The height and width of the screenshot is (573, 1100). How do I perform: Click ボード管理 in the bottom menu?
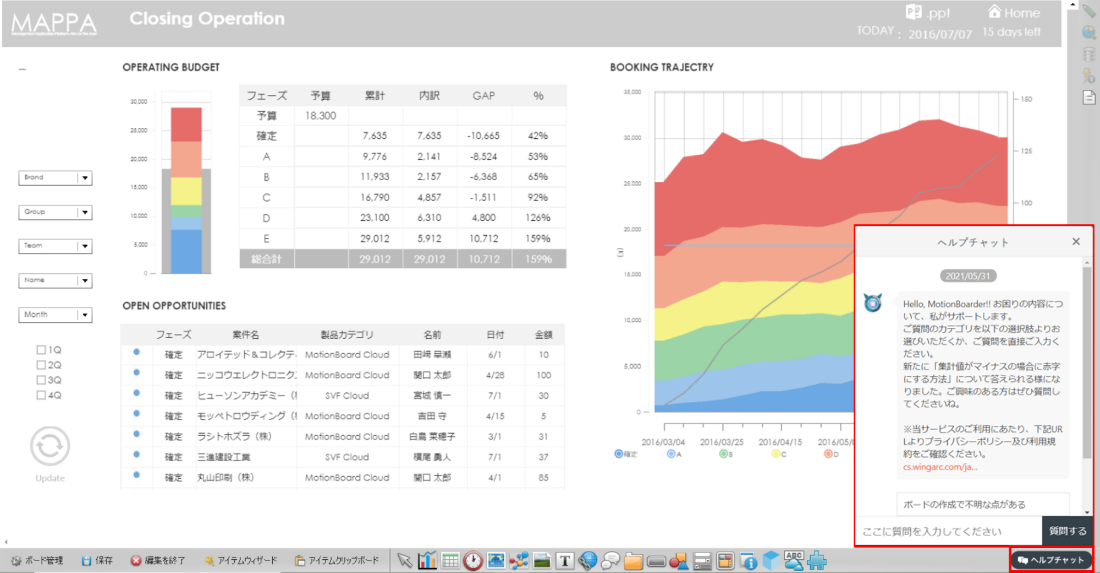[36, 561]
